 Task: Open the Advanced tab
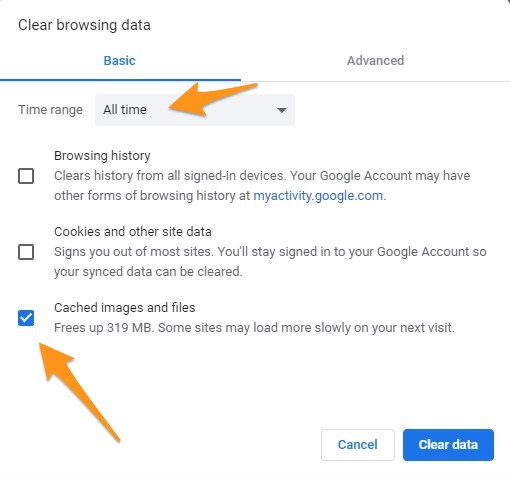click(375, 61)
